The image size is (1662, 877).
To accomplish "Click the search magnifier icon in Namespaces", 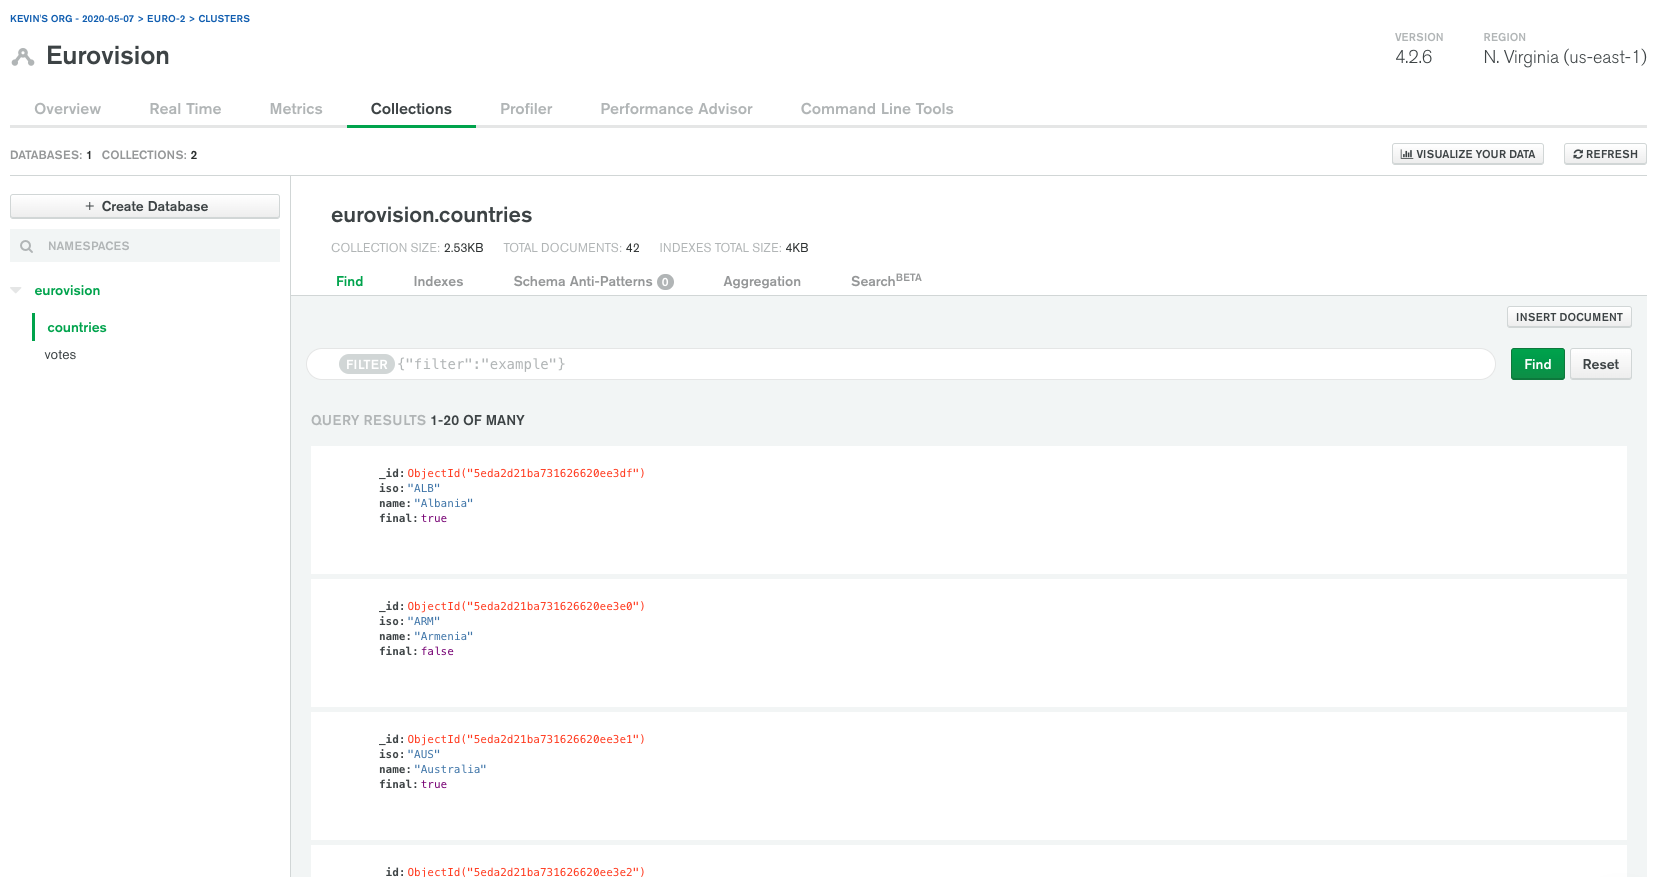I will pos(27,246).
